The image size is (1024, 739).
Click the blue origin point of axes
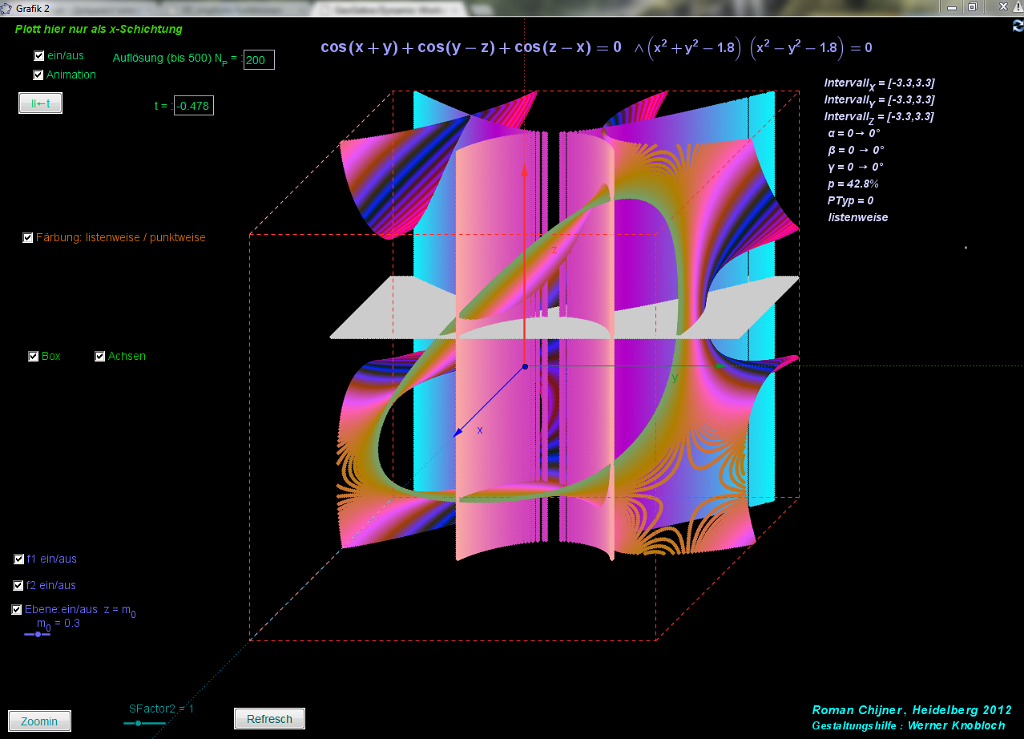(x=524, y=367)
